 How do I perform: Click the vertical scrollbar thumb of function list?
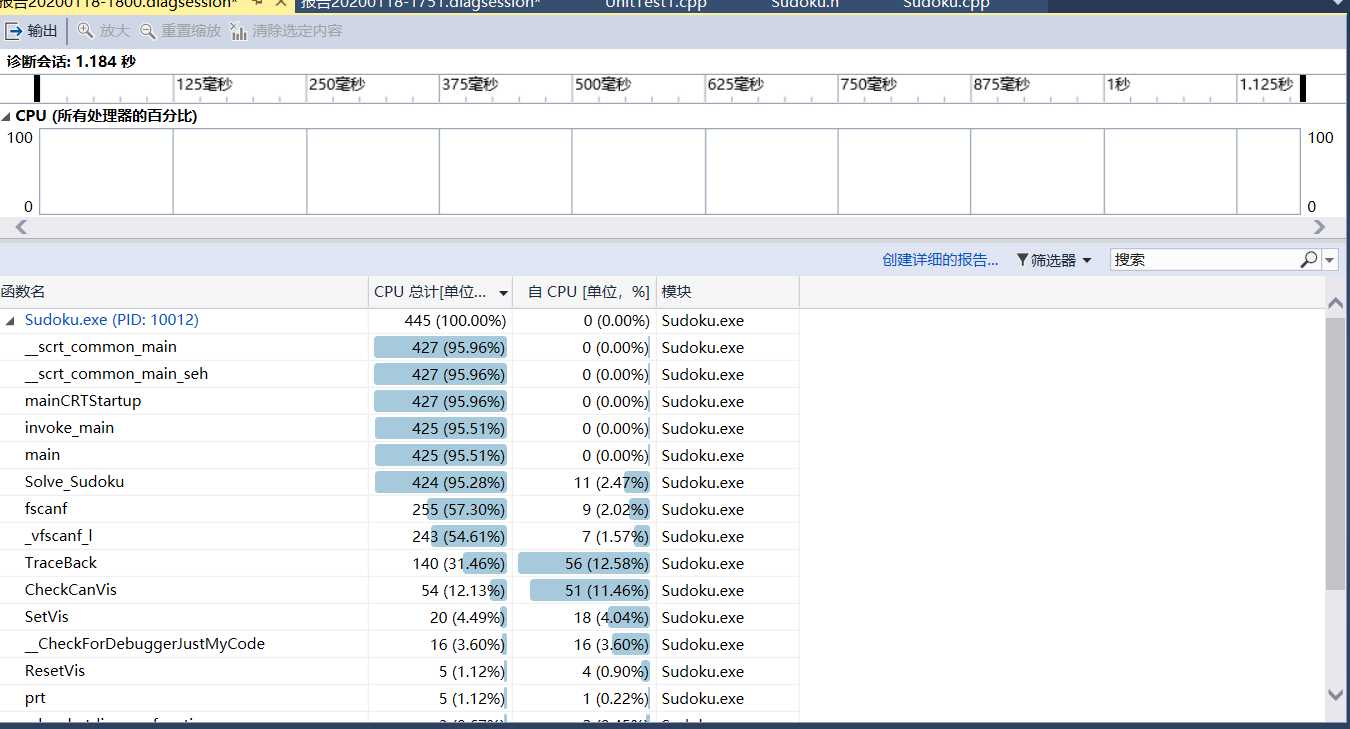[x=1335, y=453]
